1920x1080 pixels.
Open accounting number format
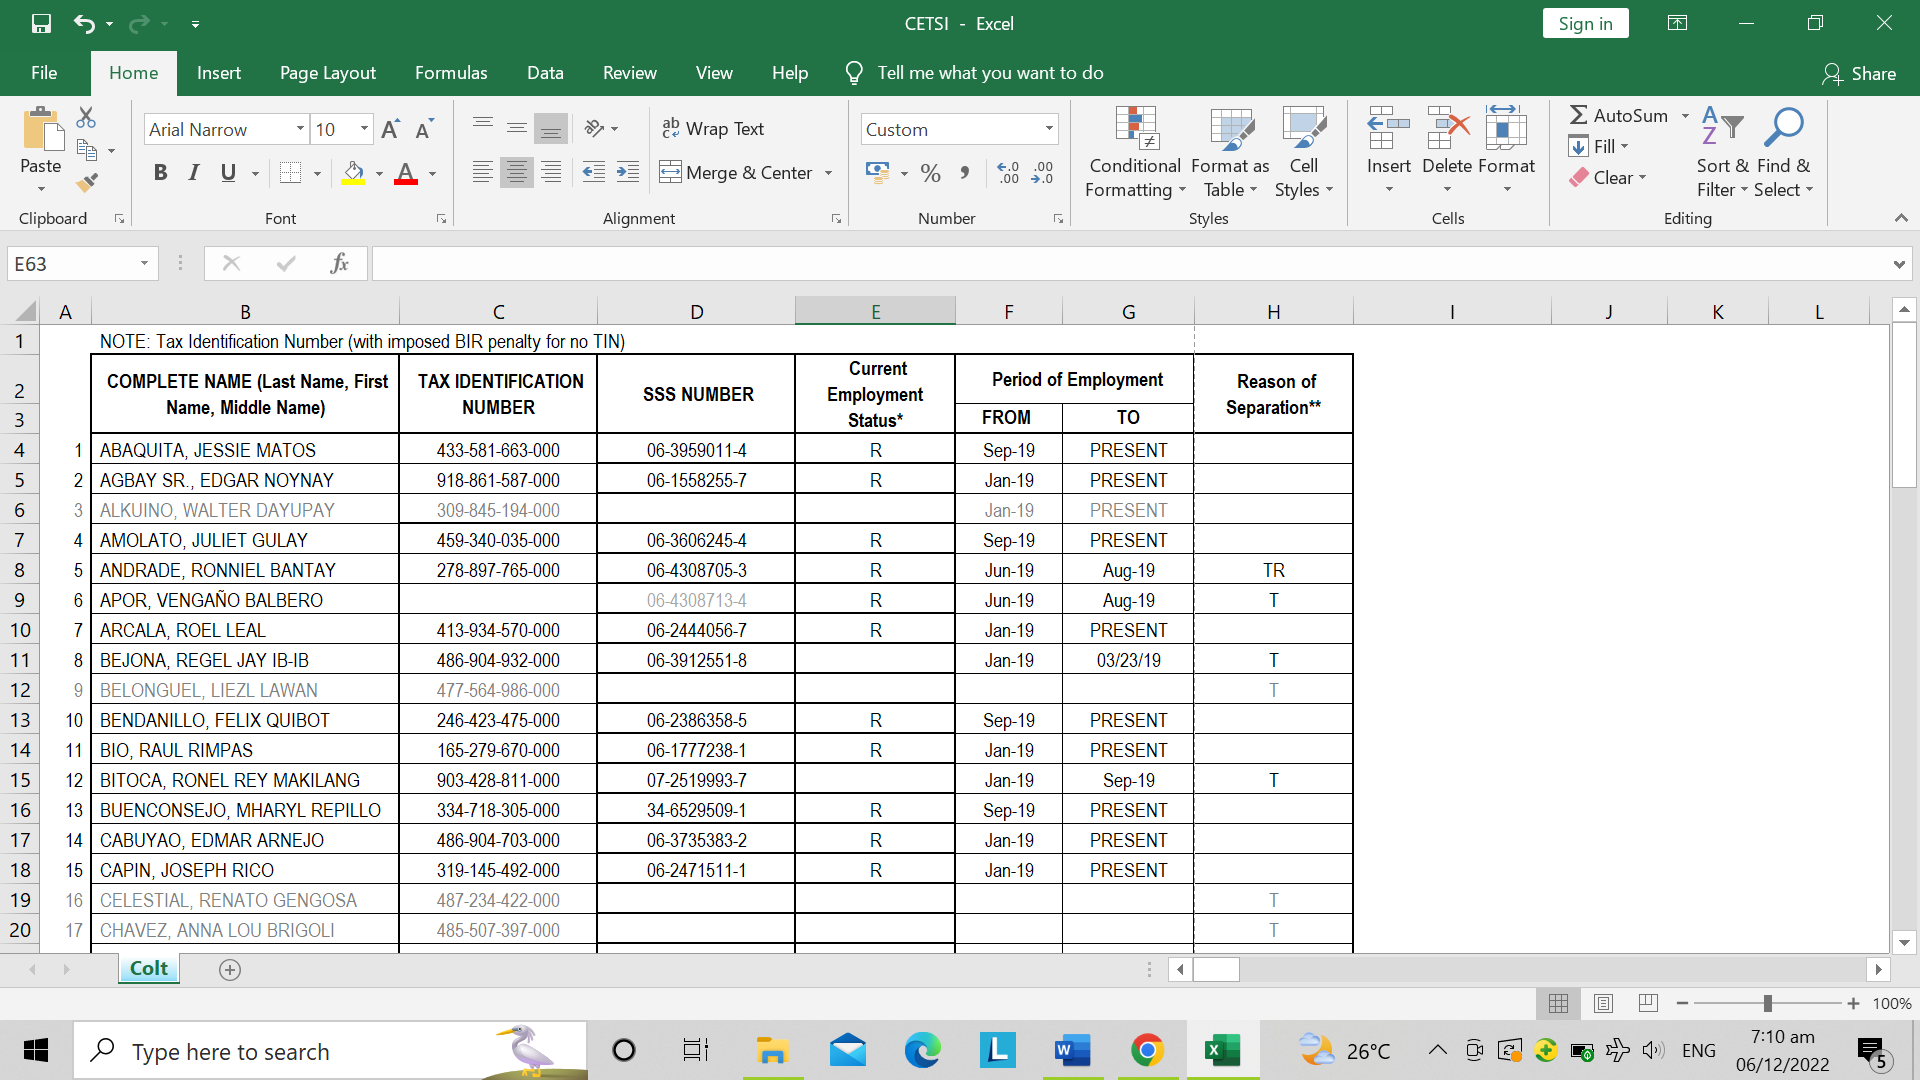[x=878, y=173]
